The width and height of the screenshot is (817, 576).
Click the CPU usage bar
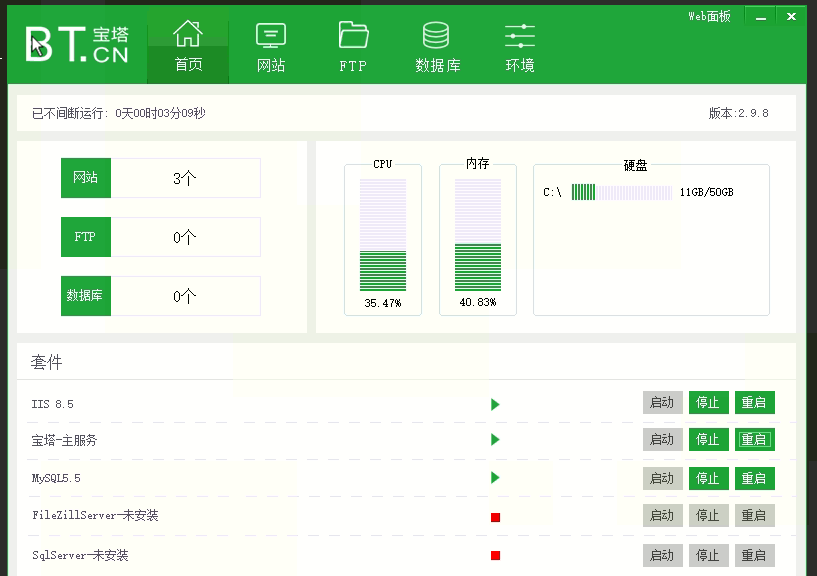[383, 235]
